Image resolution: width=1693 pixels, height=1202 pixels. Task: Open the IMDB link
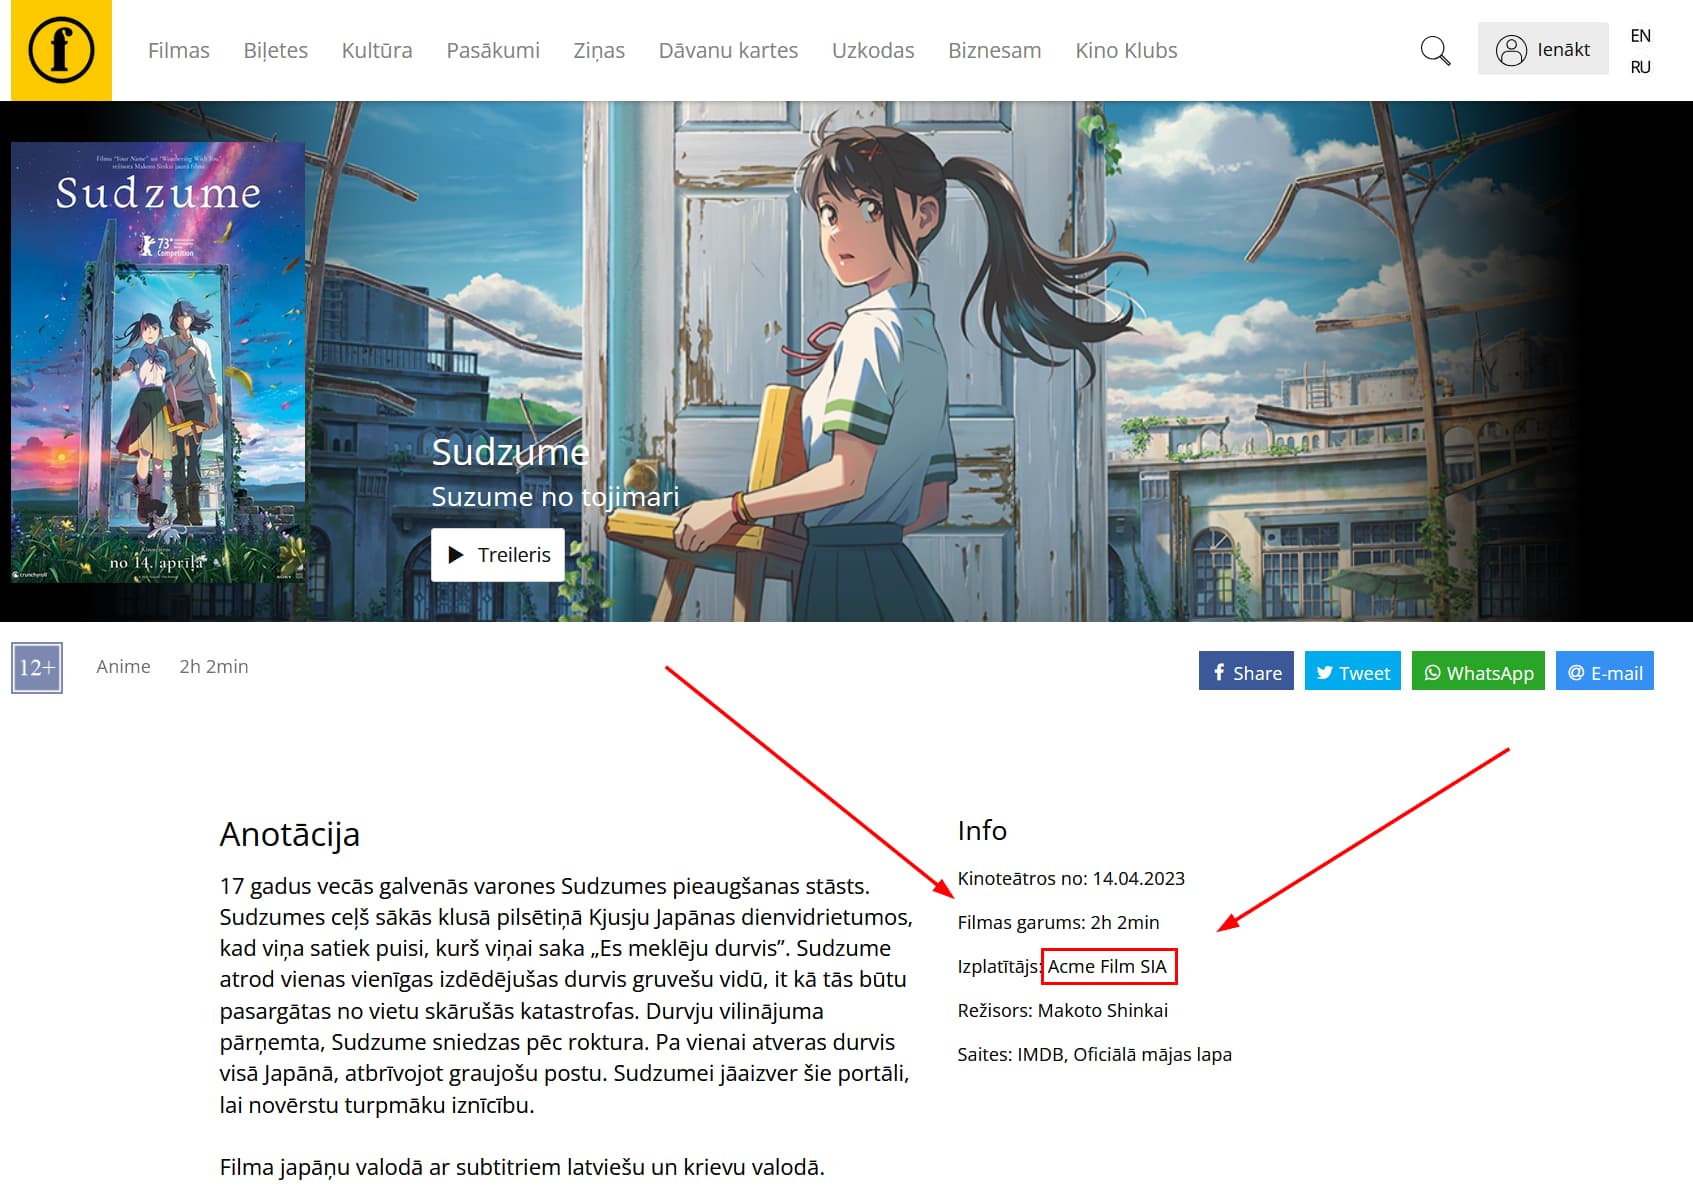tap(1040, 1054)
